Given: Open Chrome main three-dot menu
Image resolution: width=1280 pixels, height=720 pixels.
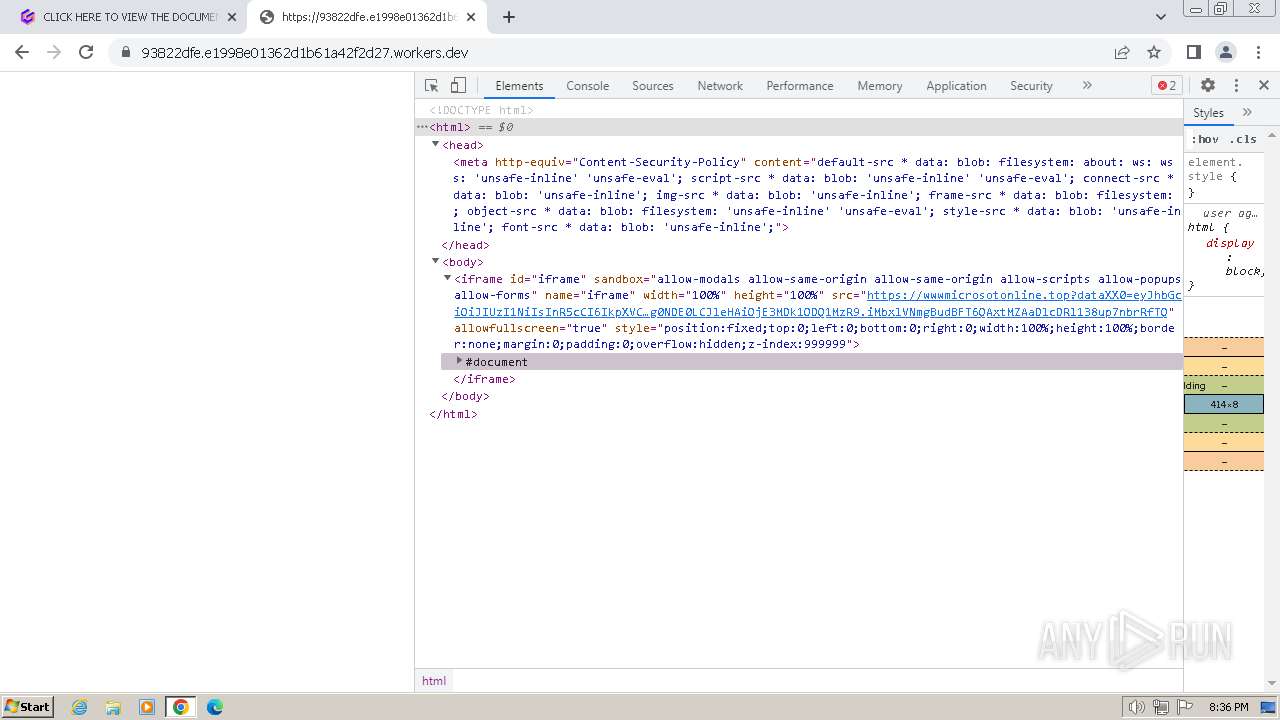Looking at the screenshot, I should [x=1258, y=52].
